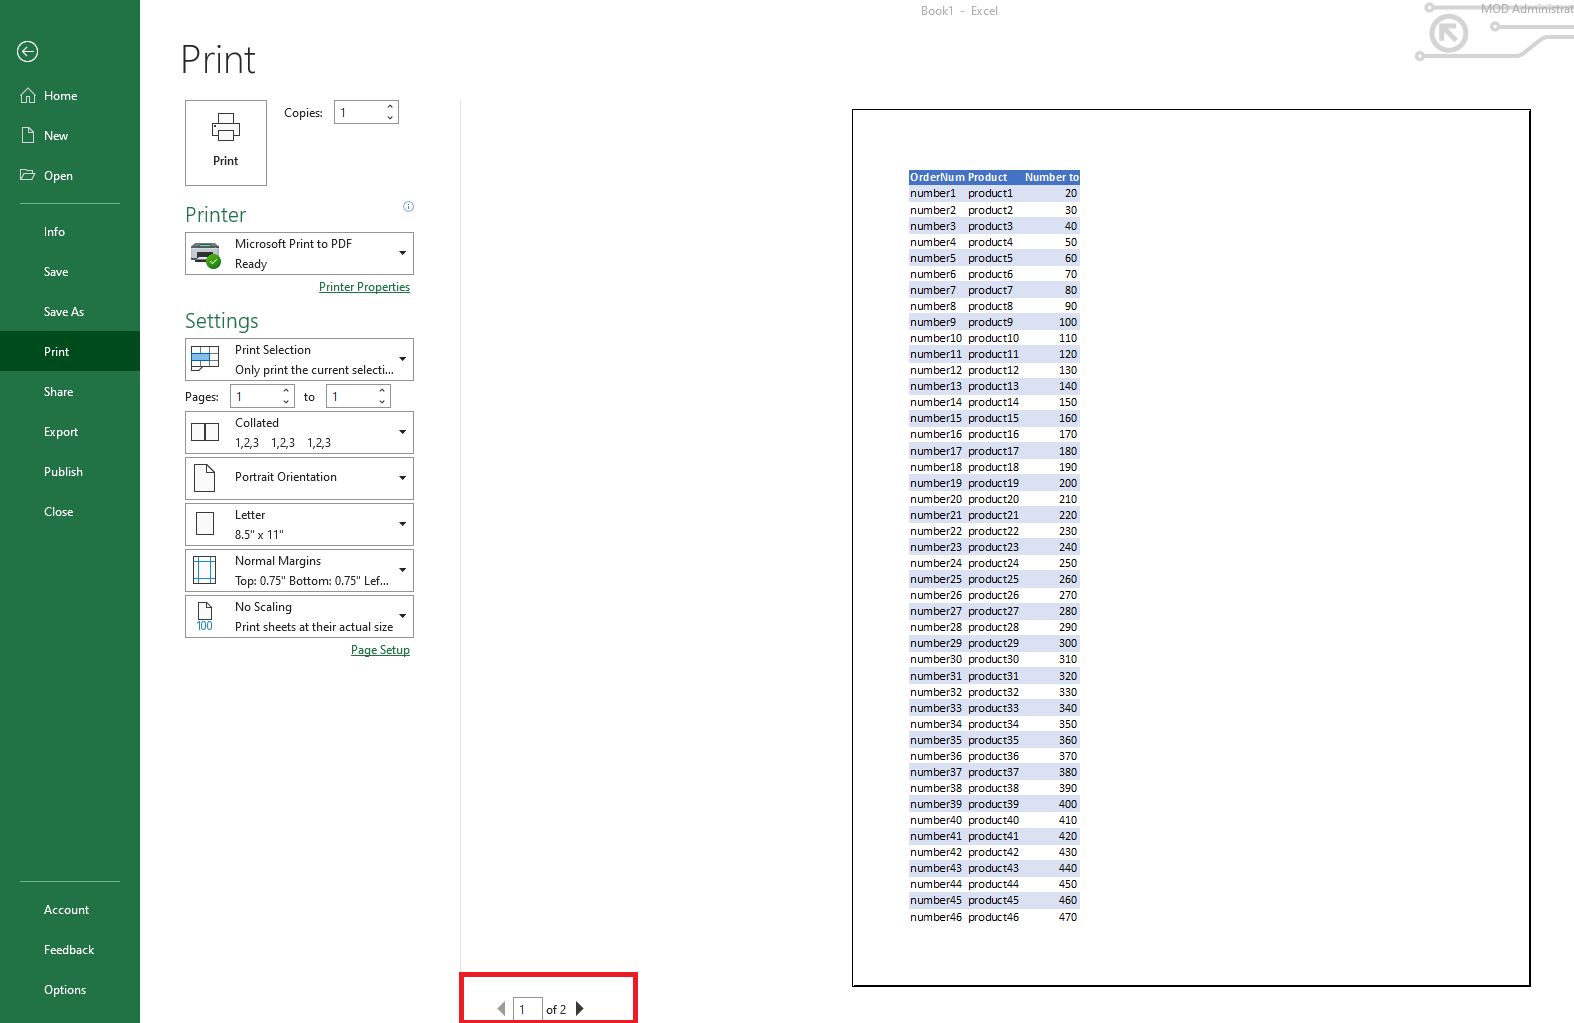Open the Microsoft Print to PDF printer dropdown
1574x1023 pixels.
(x=299, y=254)
